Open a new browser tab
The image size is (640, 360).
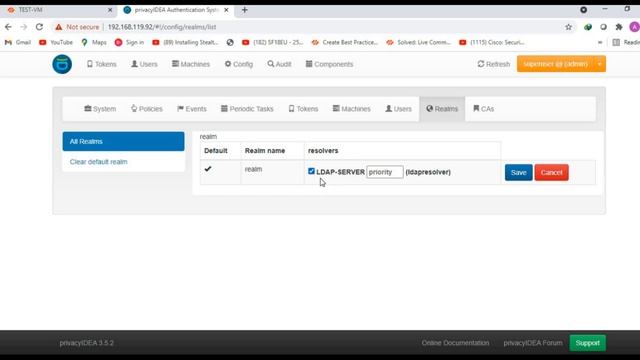point(244,10)
